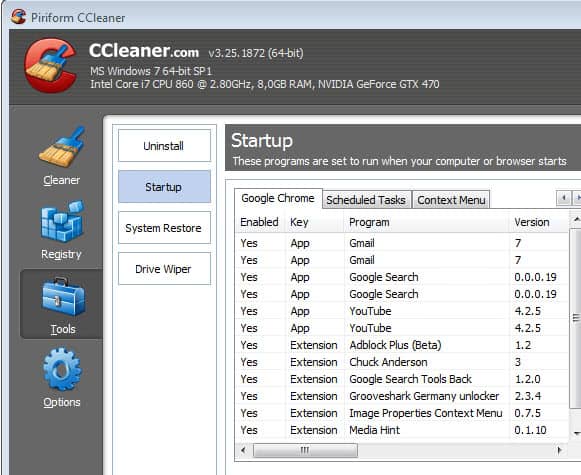Viewport: 581px width, 475px height.
Task: Click the vertical scrollbar thumb
Action: click(x=576, y=318)
